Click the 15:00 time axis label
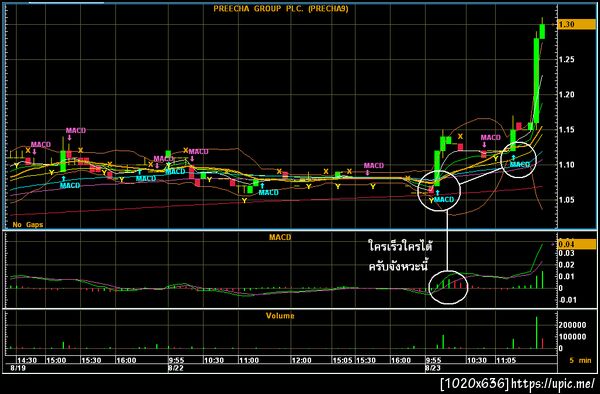Screen dimensions: 600x394 [x=56, y=360]
